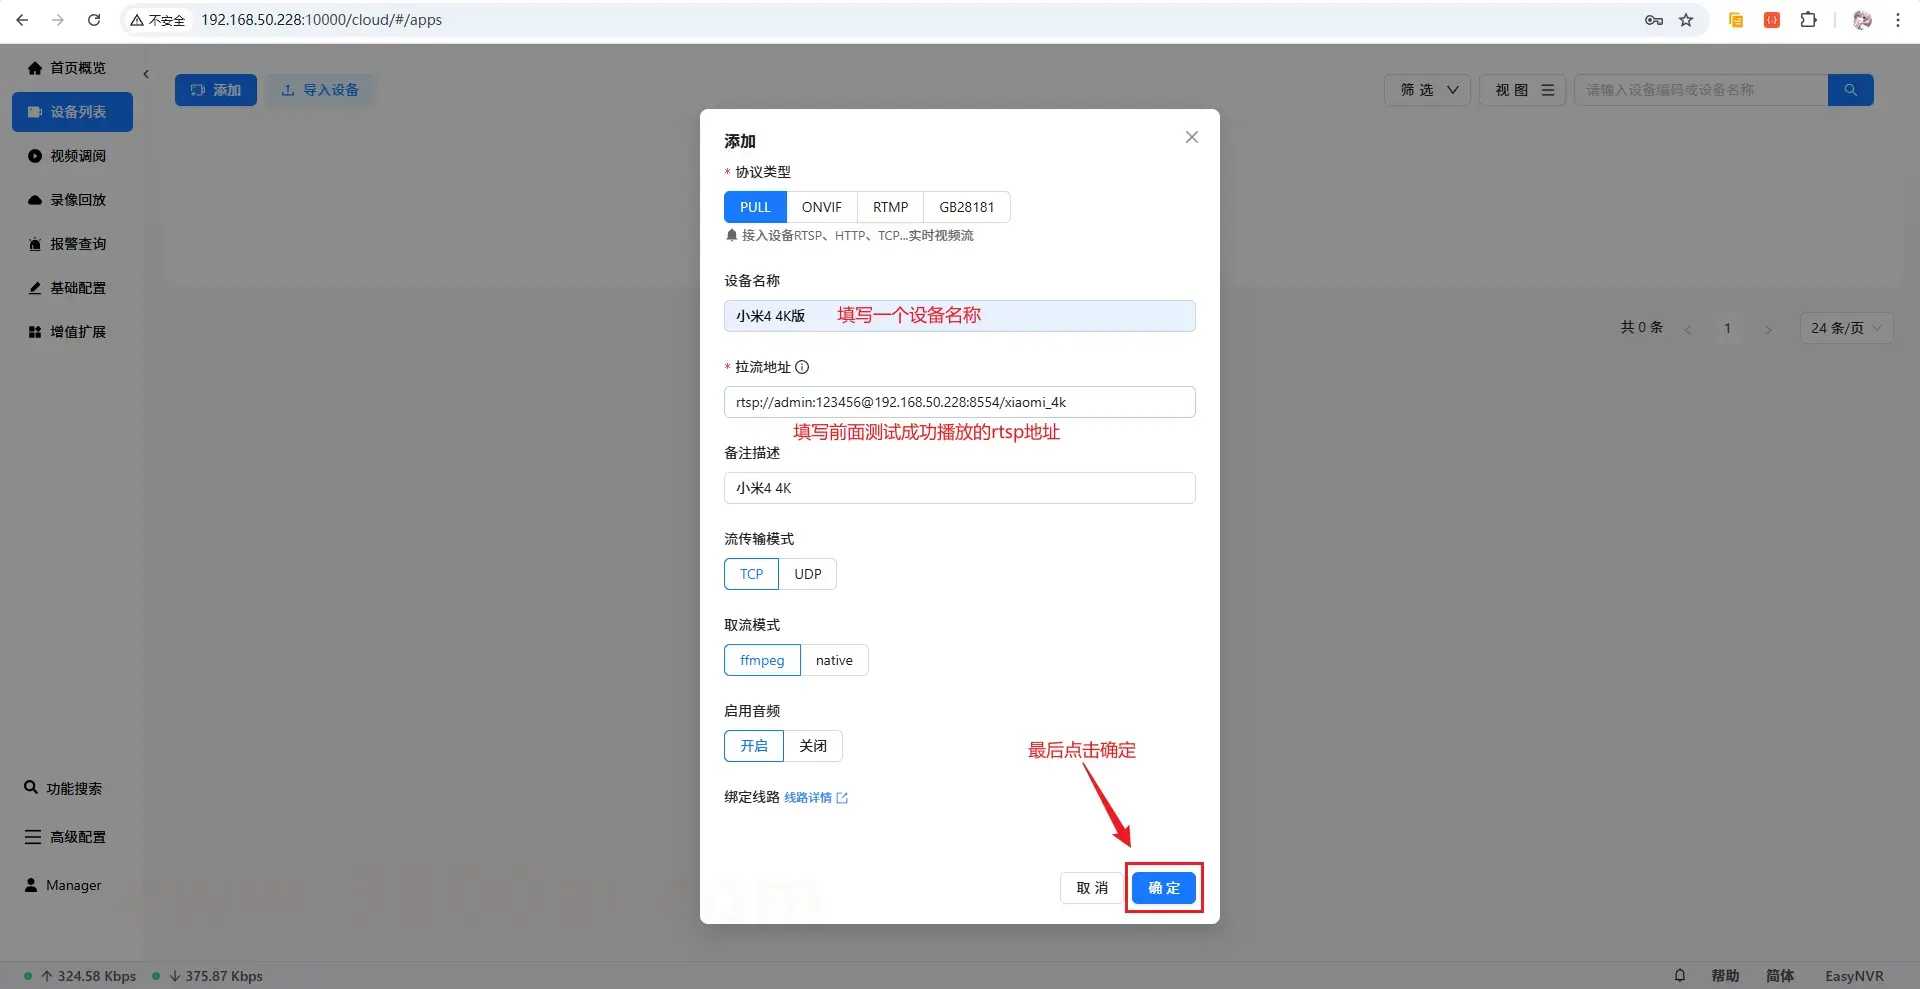Click the info icon beside 拉流地址

point(802,367)
